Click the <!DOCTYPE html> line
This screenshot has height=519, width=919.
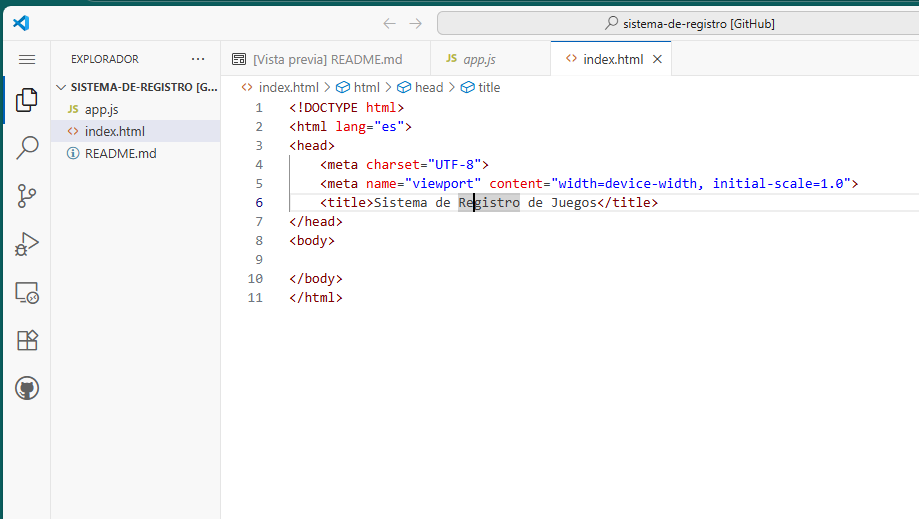[346, 108]
